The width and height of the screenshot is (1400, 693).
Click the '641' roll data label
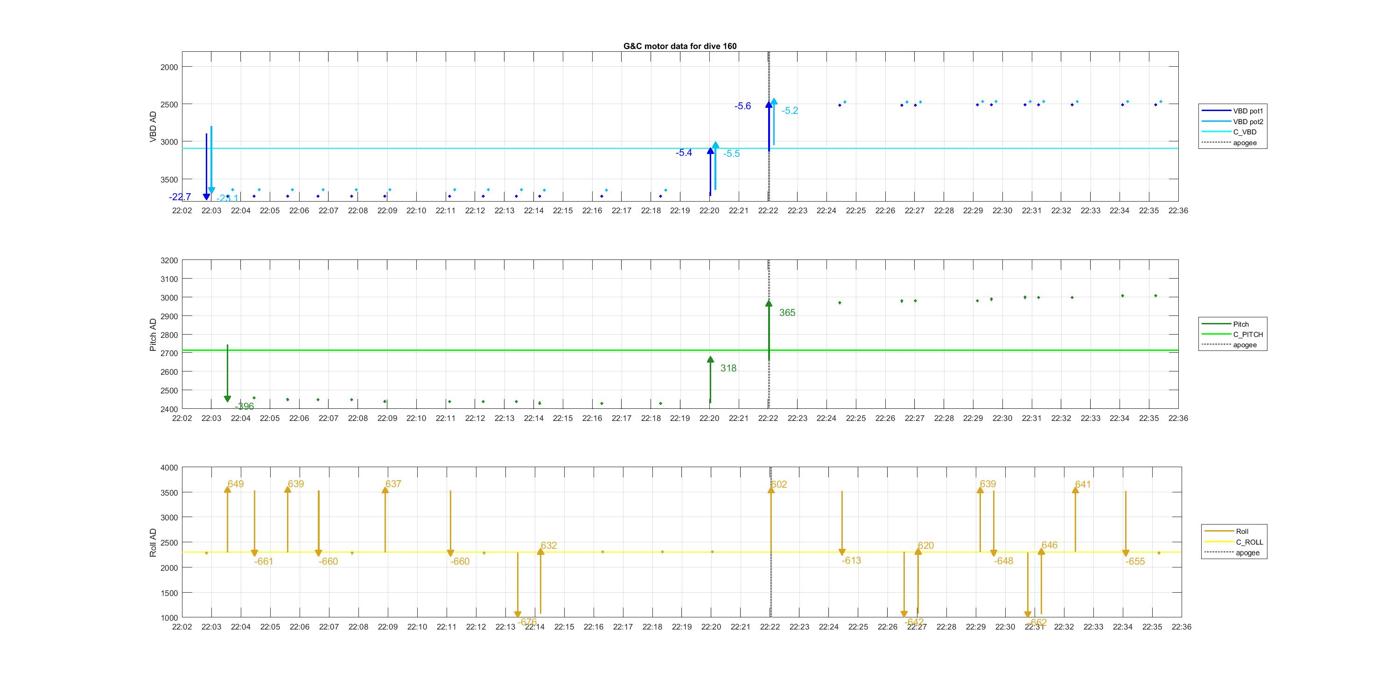(x=1083, y=484)
